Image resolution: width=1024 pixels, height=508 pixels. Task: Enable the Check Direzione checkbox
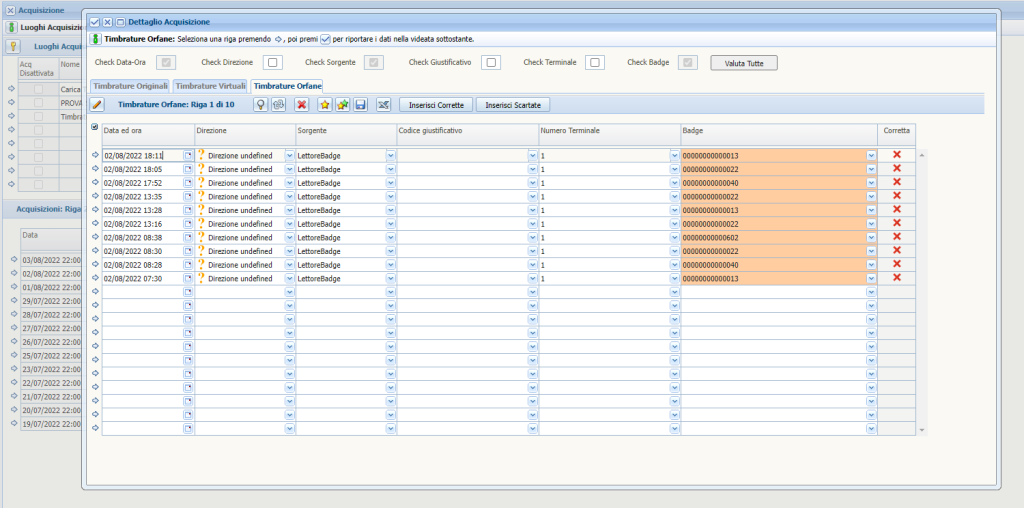[x=272, y=63]
